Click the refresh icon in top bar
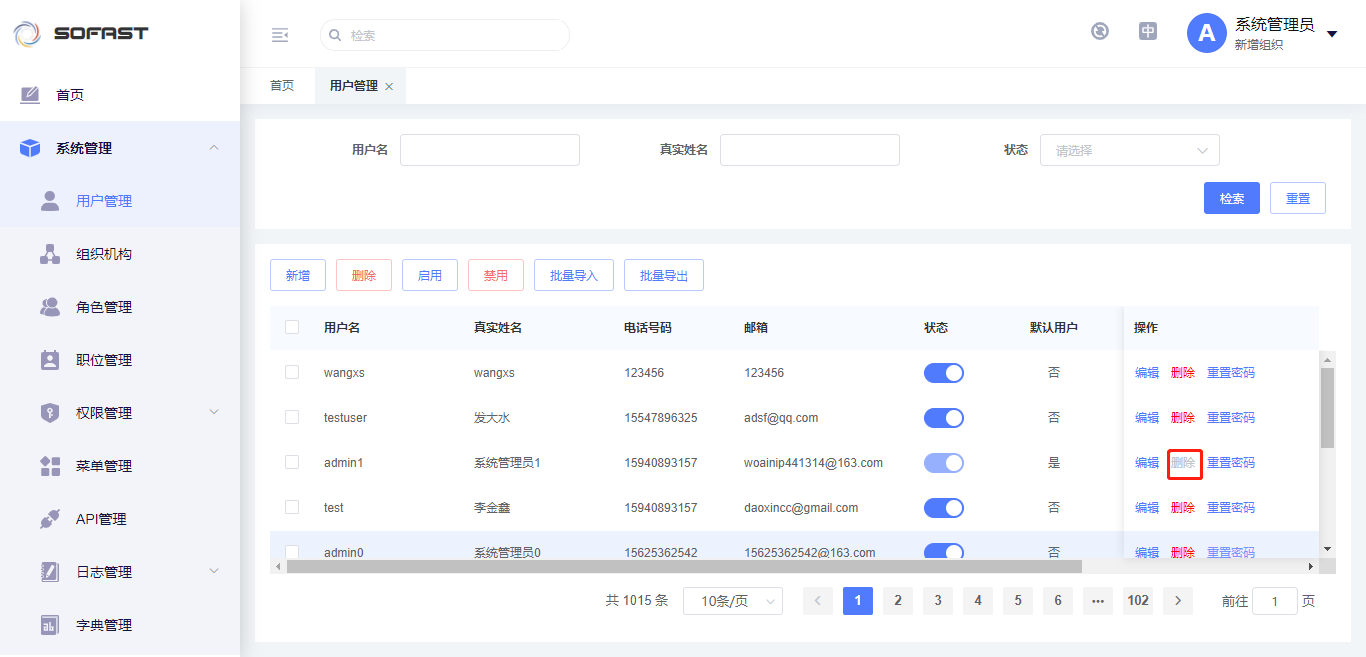 [1100, 31]
